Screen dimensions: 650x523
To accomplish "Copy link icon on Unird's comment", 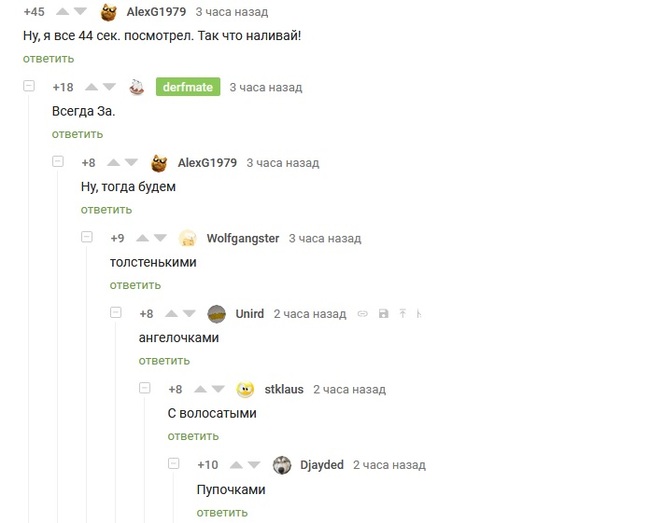I will point(363,314).
